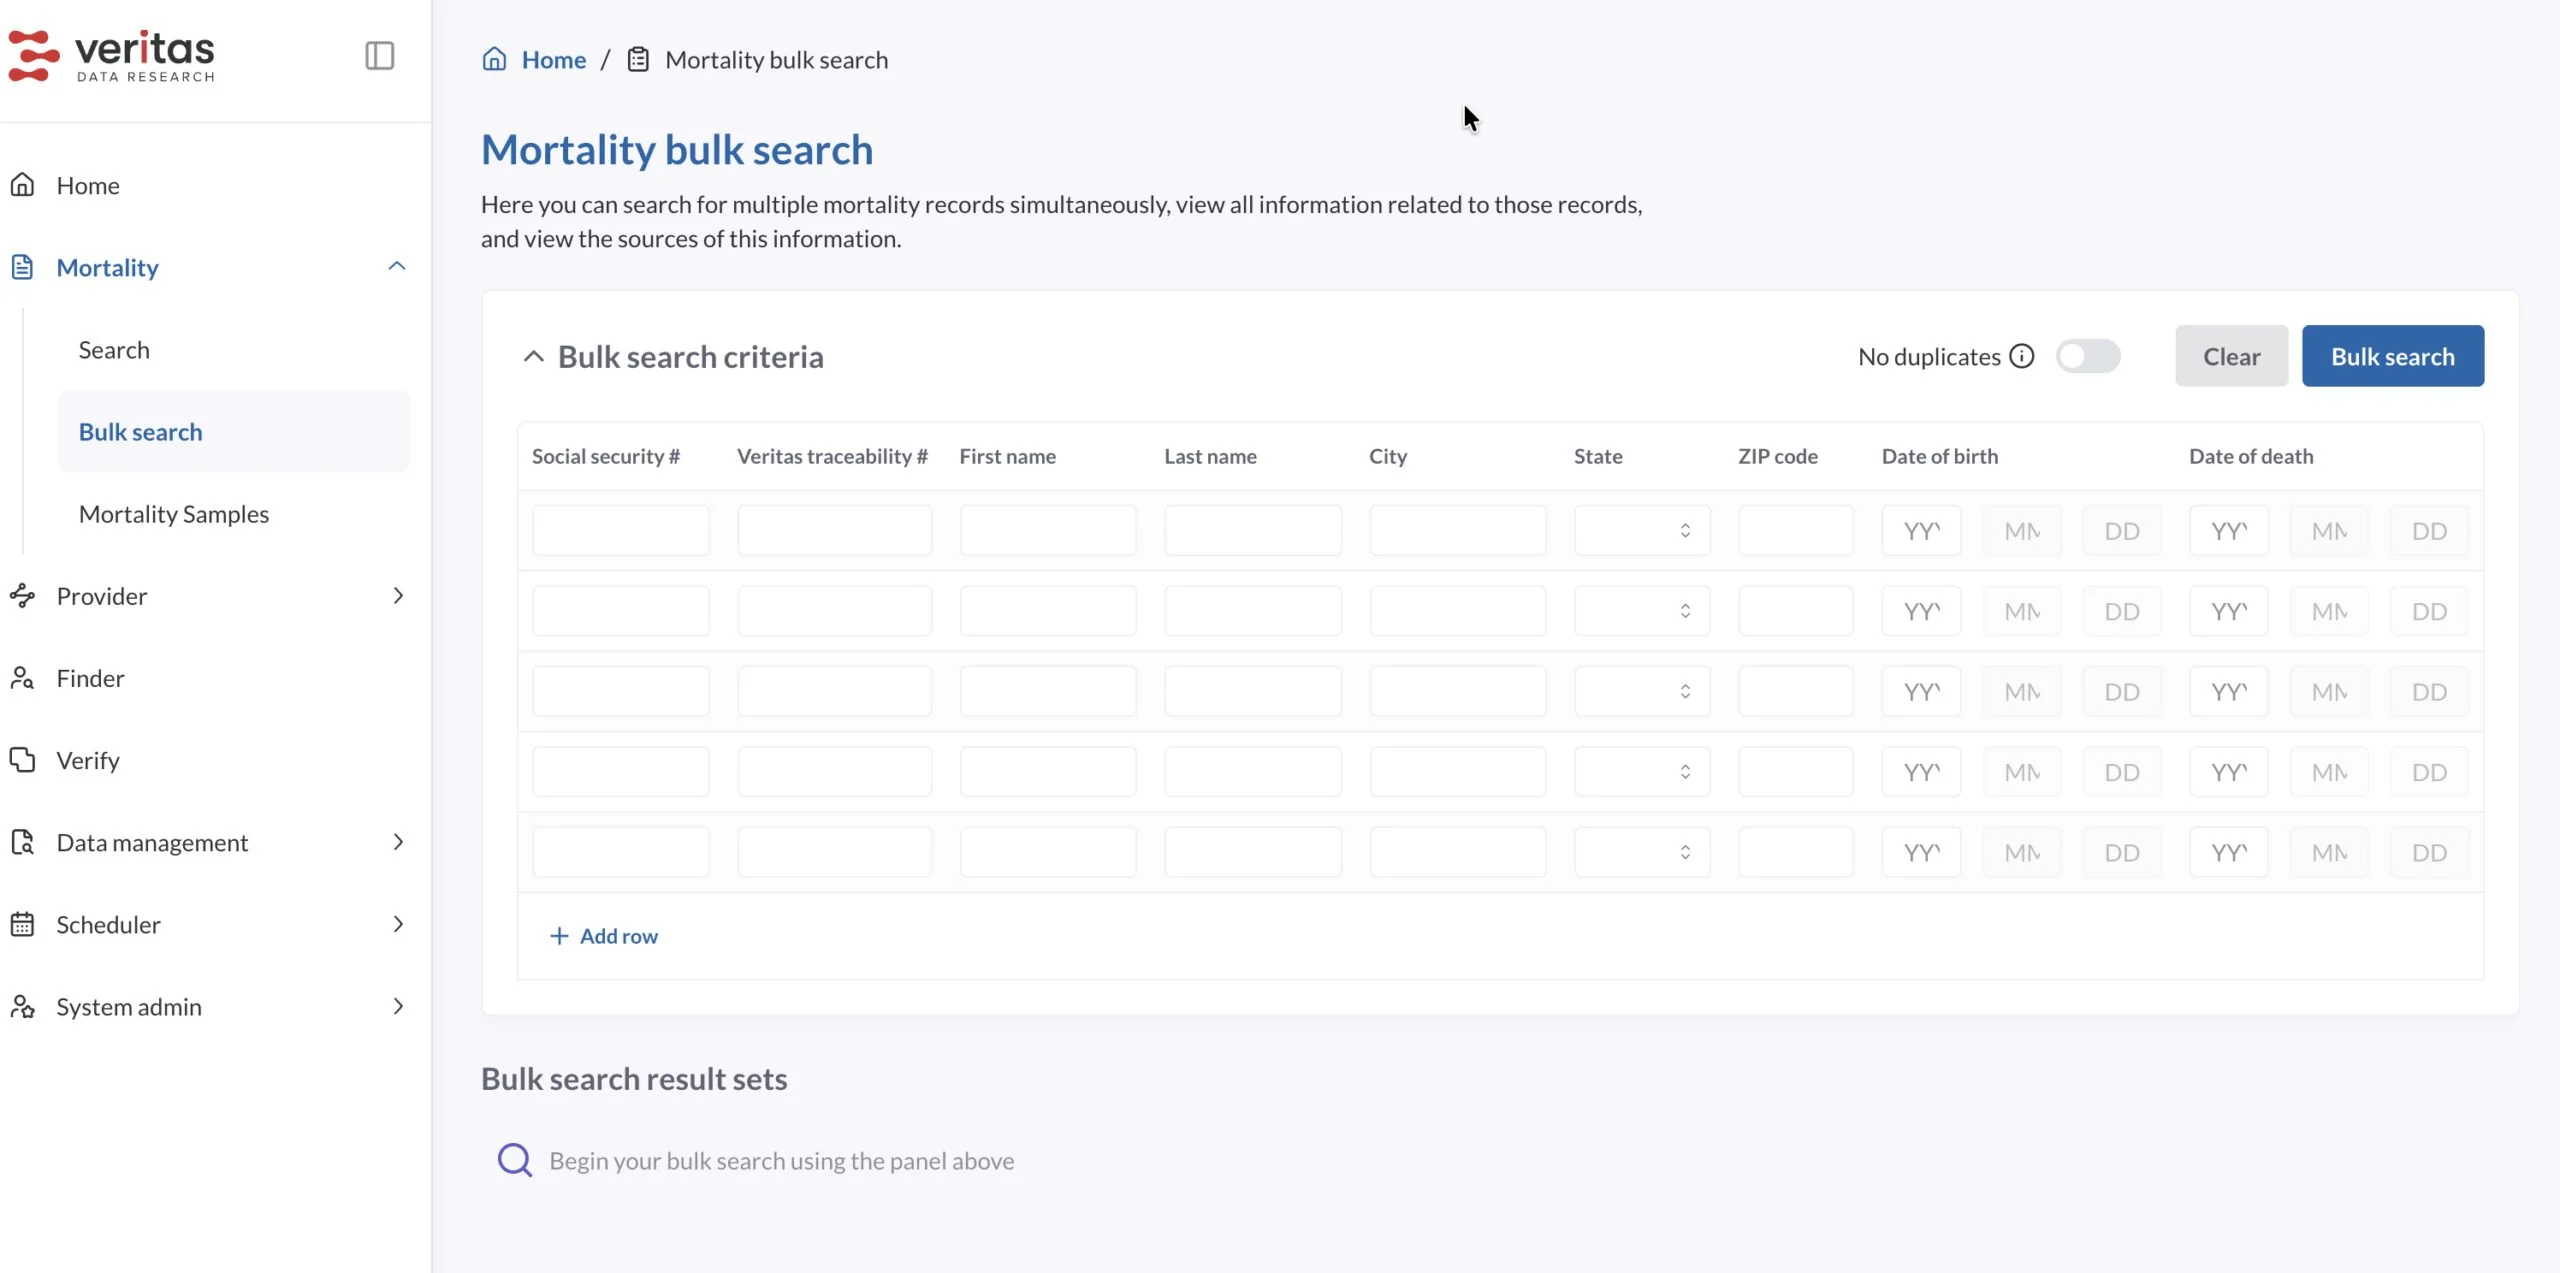Click the System admin user icon
Screen dimensions: 2560x1273
pos(22,1006)
